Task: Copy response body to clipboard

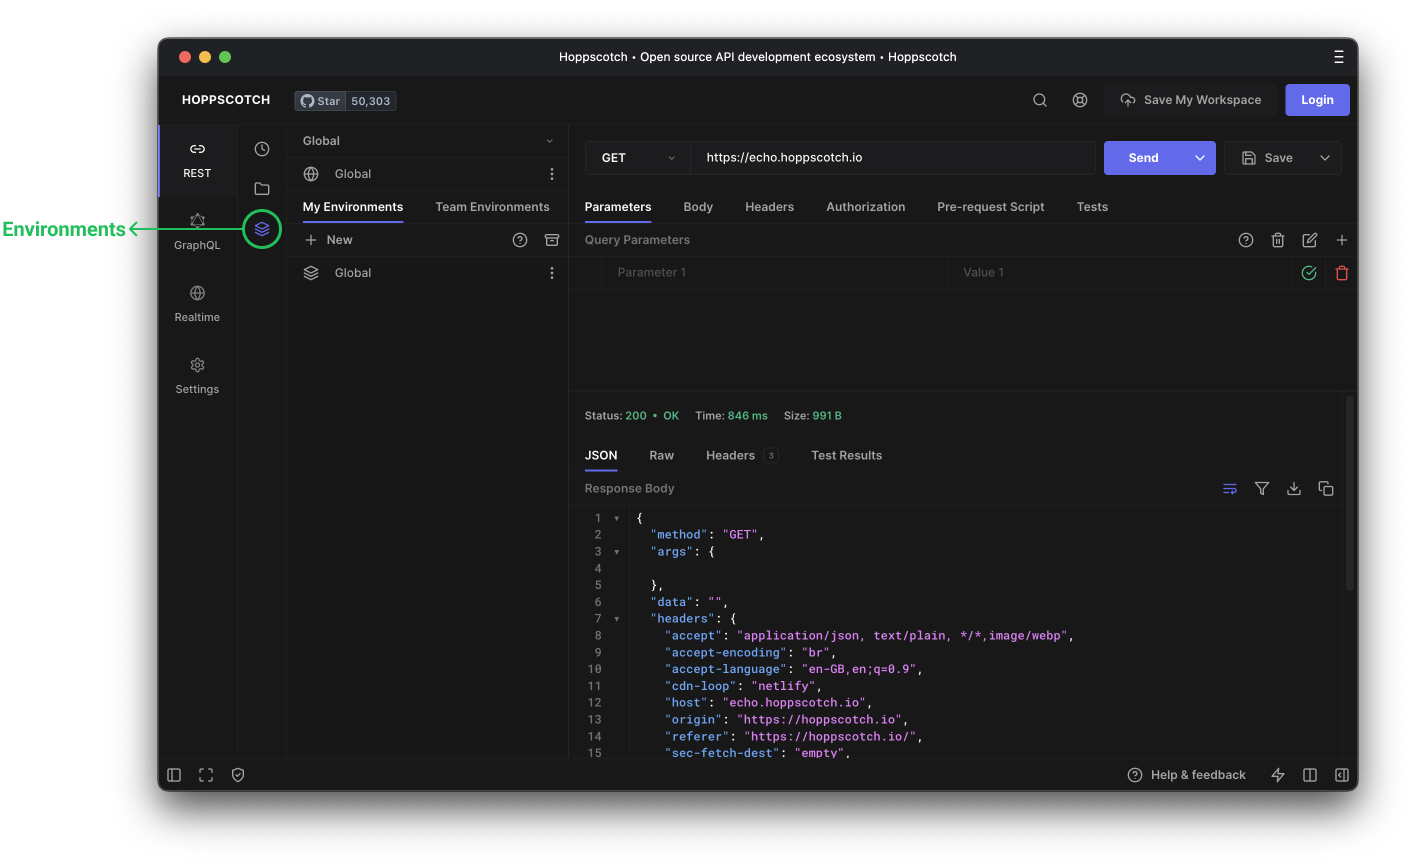Action: point(1326,488)
